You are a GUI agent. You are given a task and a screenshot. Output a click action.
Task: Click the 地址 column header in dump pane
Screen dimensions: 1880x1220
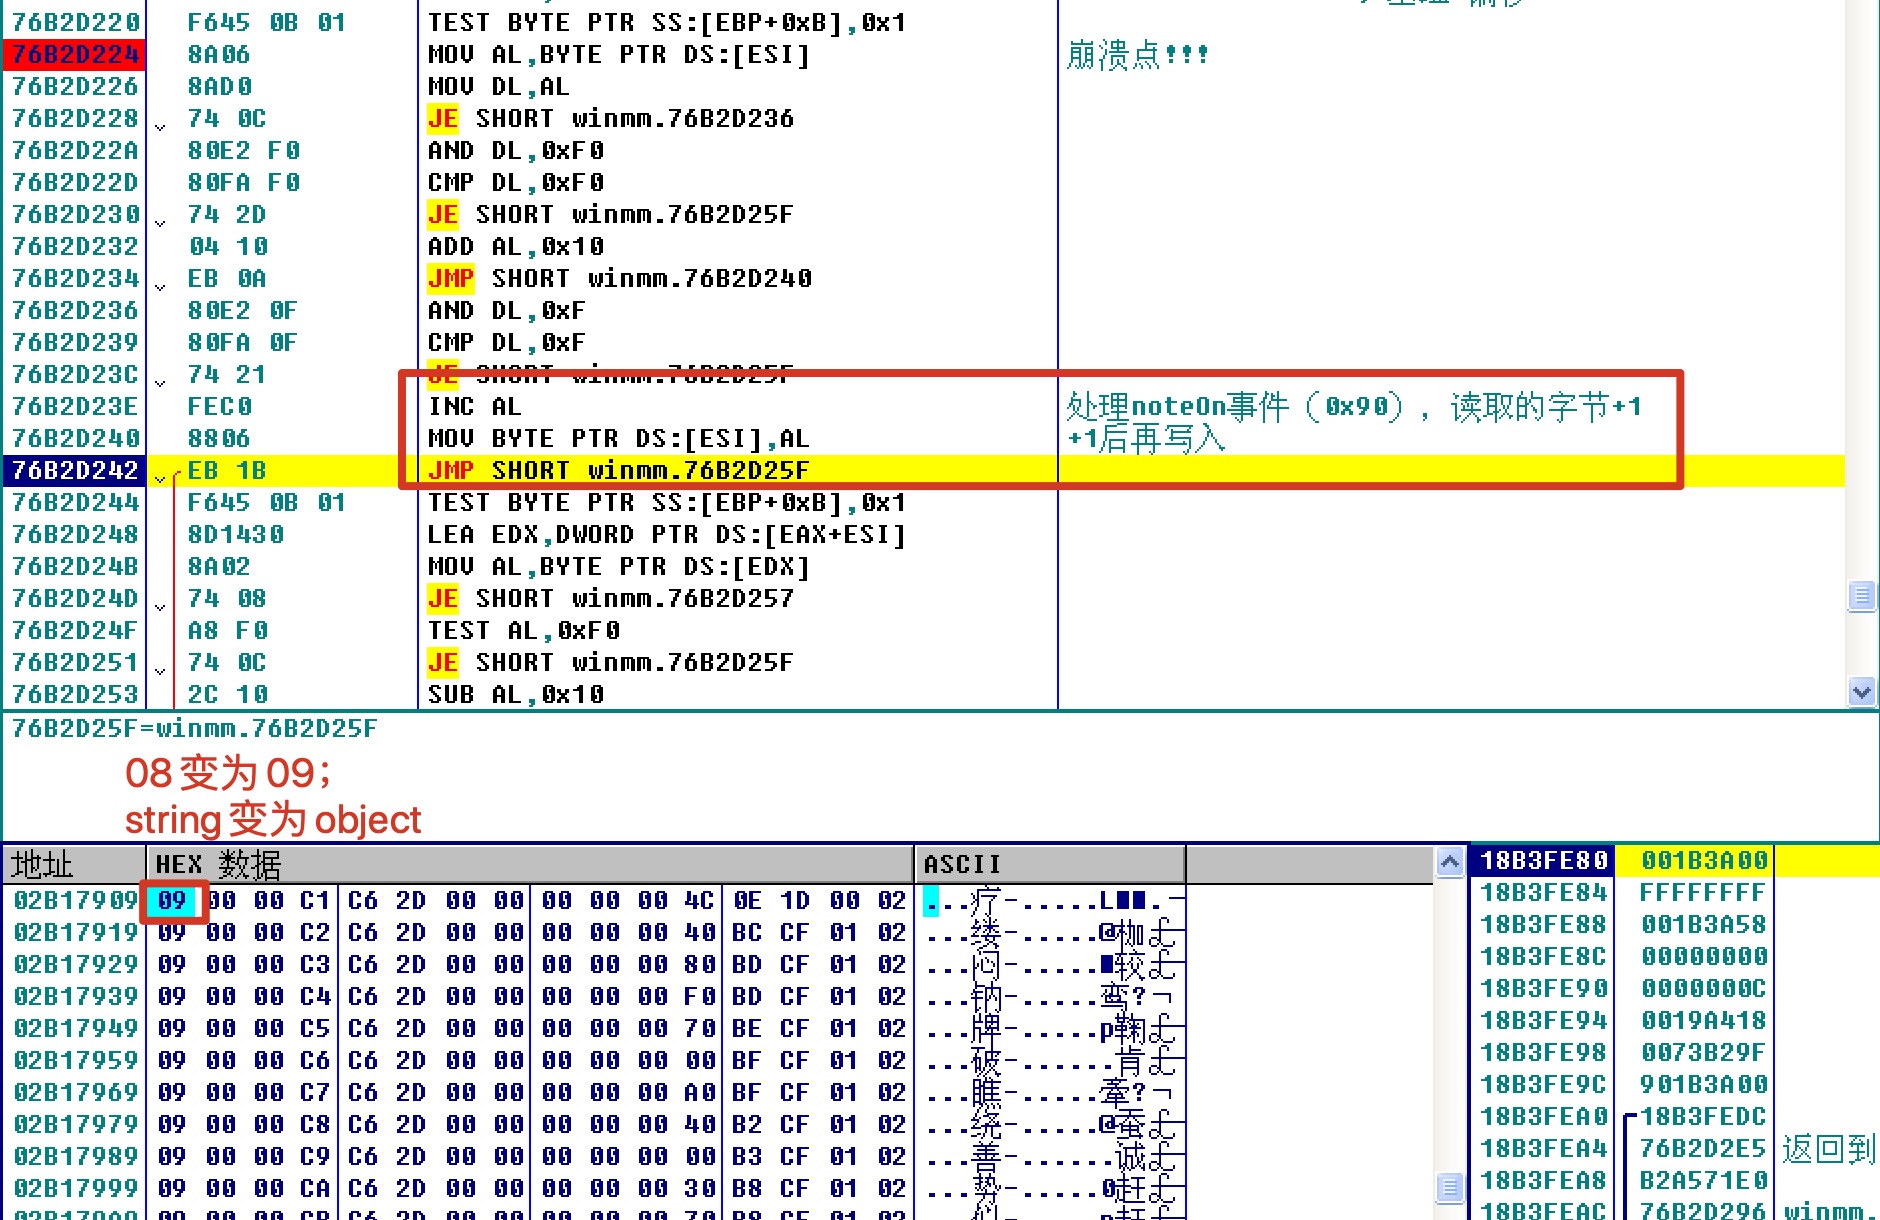coord(75,864)
